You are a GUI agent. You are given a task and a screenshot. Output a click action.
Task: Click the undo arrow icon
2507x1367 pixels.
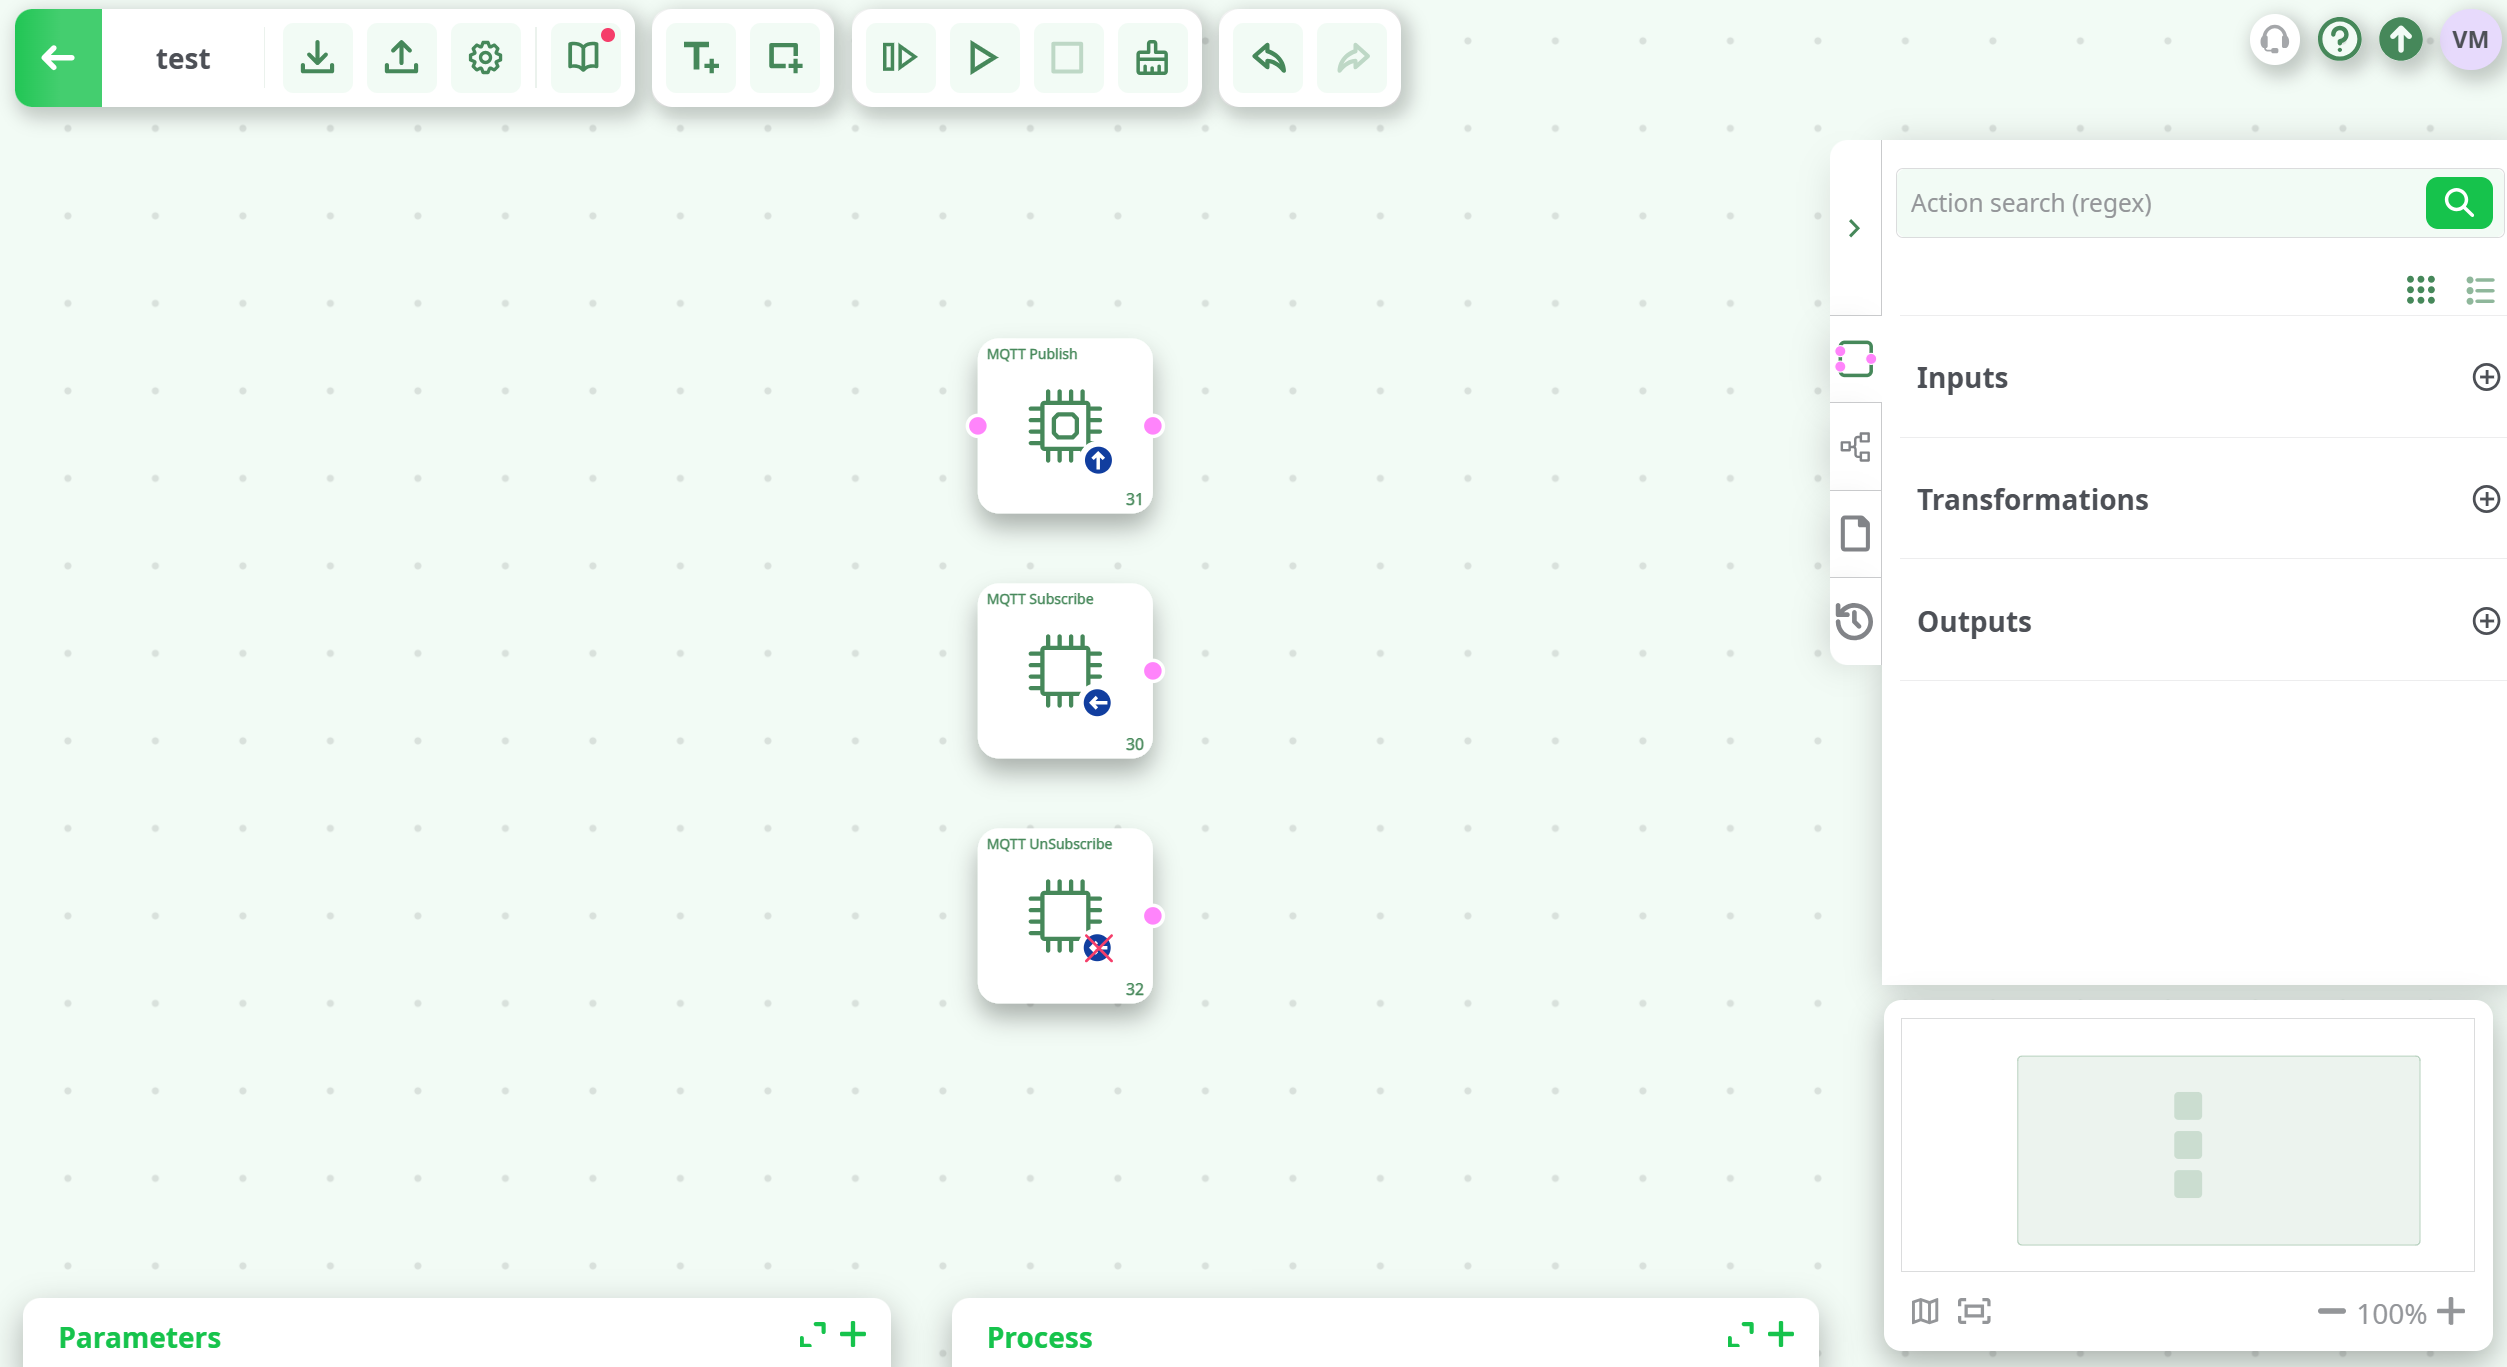(x=1268, y=58)
